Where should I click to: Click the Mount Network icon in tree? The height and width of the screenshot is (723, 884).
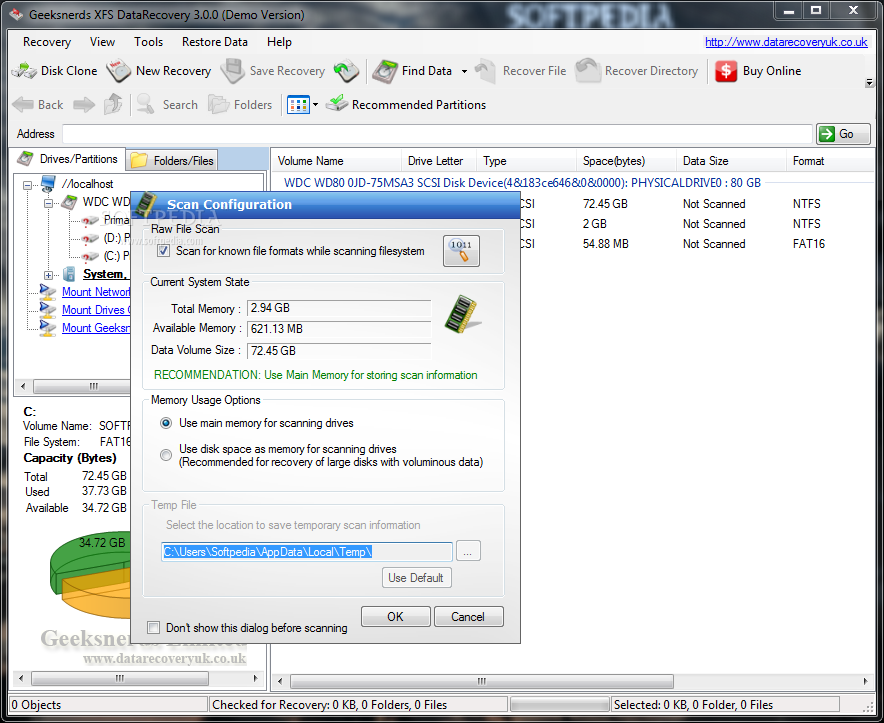(48, 292)
